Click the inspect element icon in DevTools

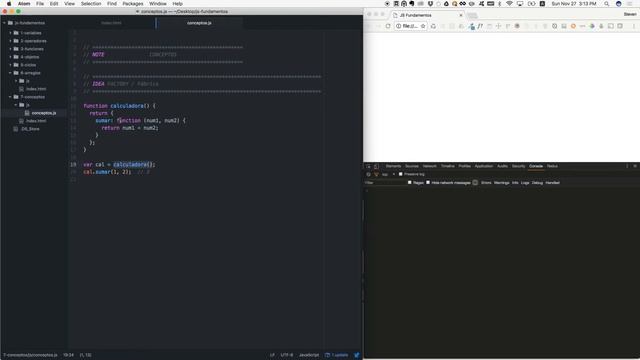click(368, 167)
